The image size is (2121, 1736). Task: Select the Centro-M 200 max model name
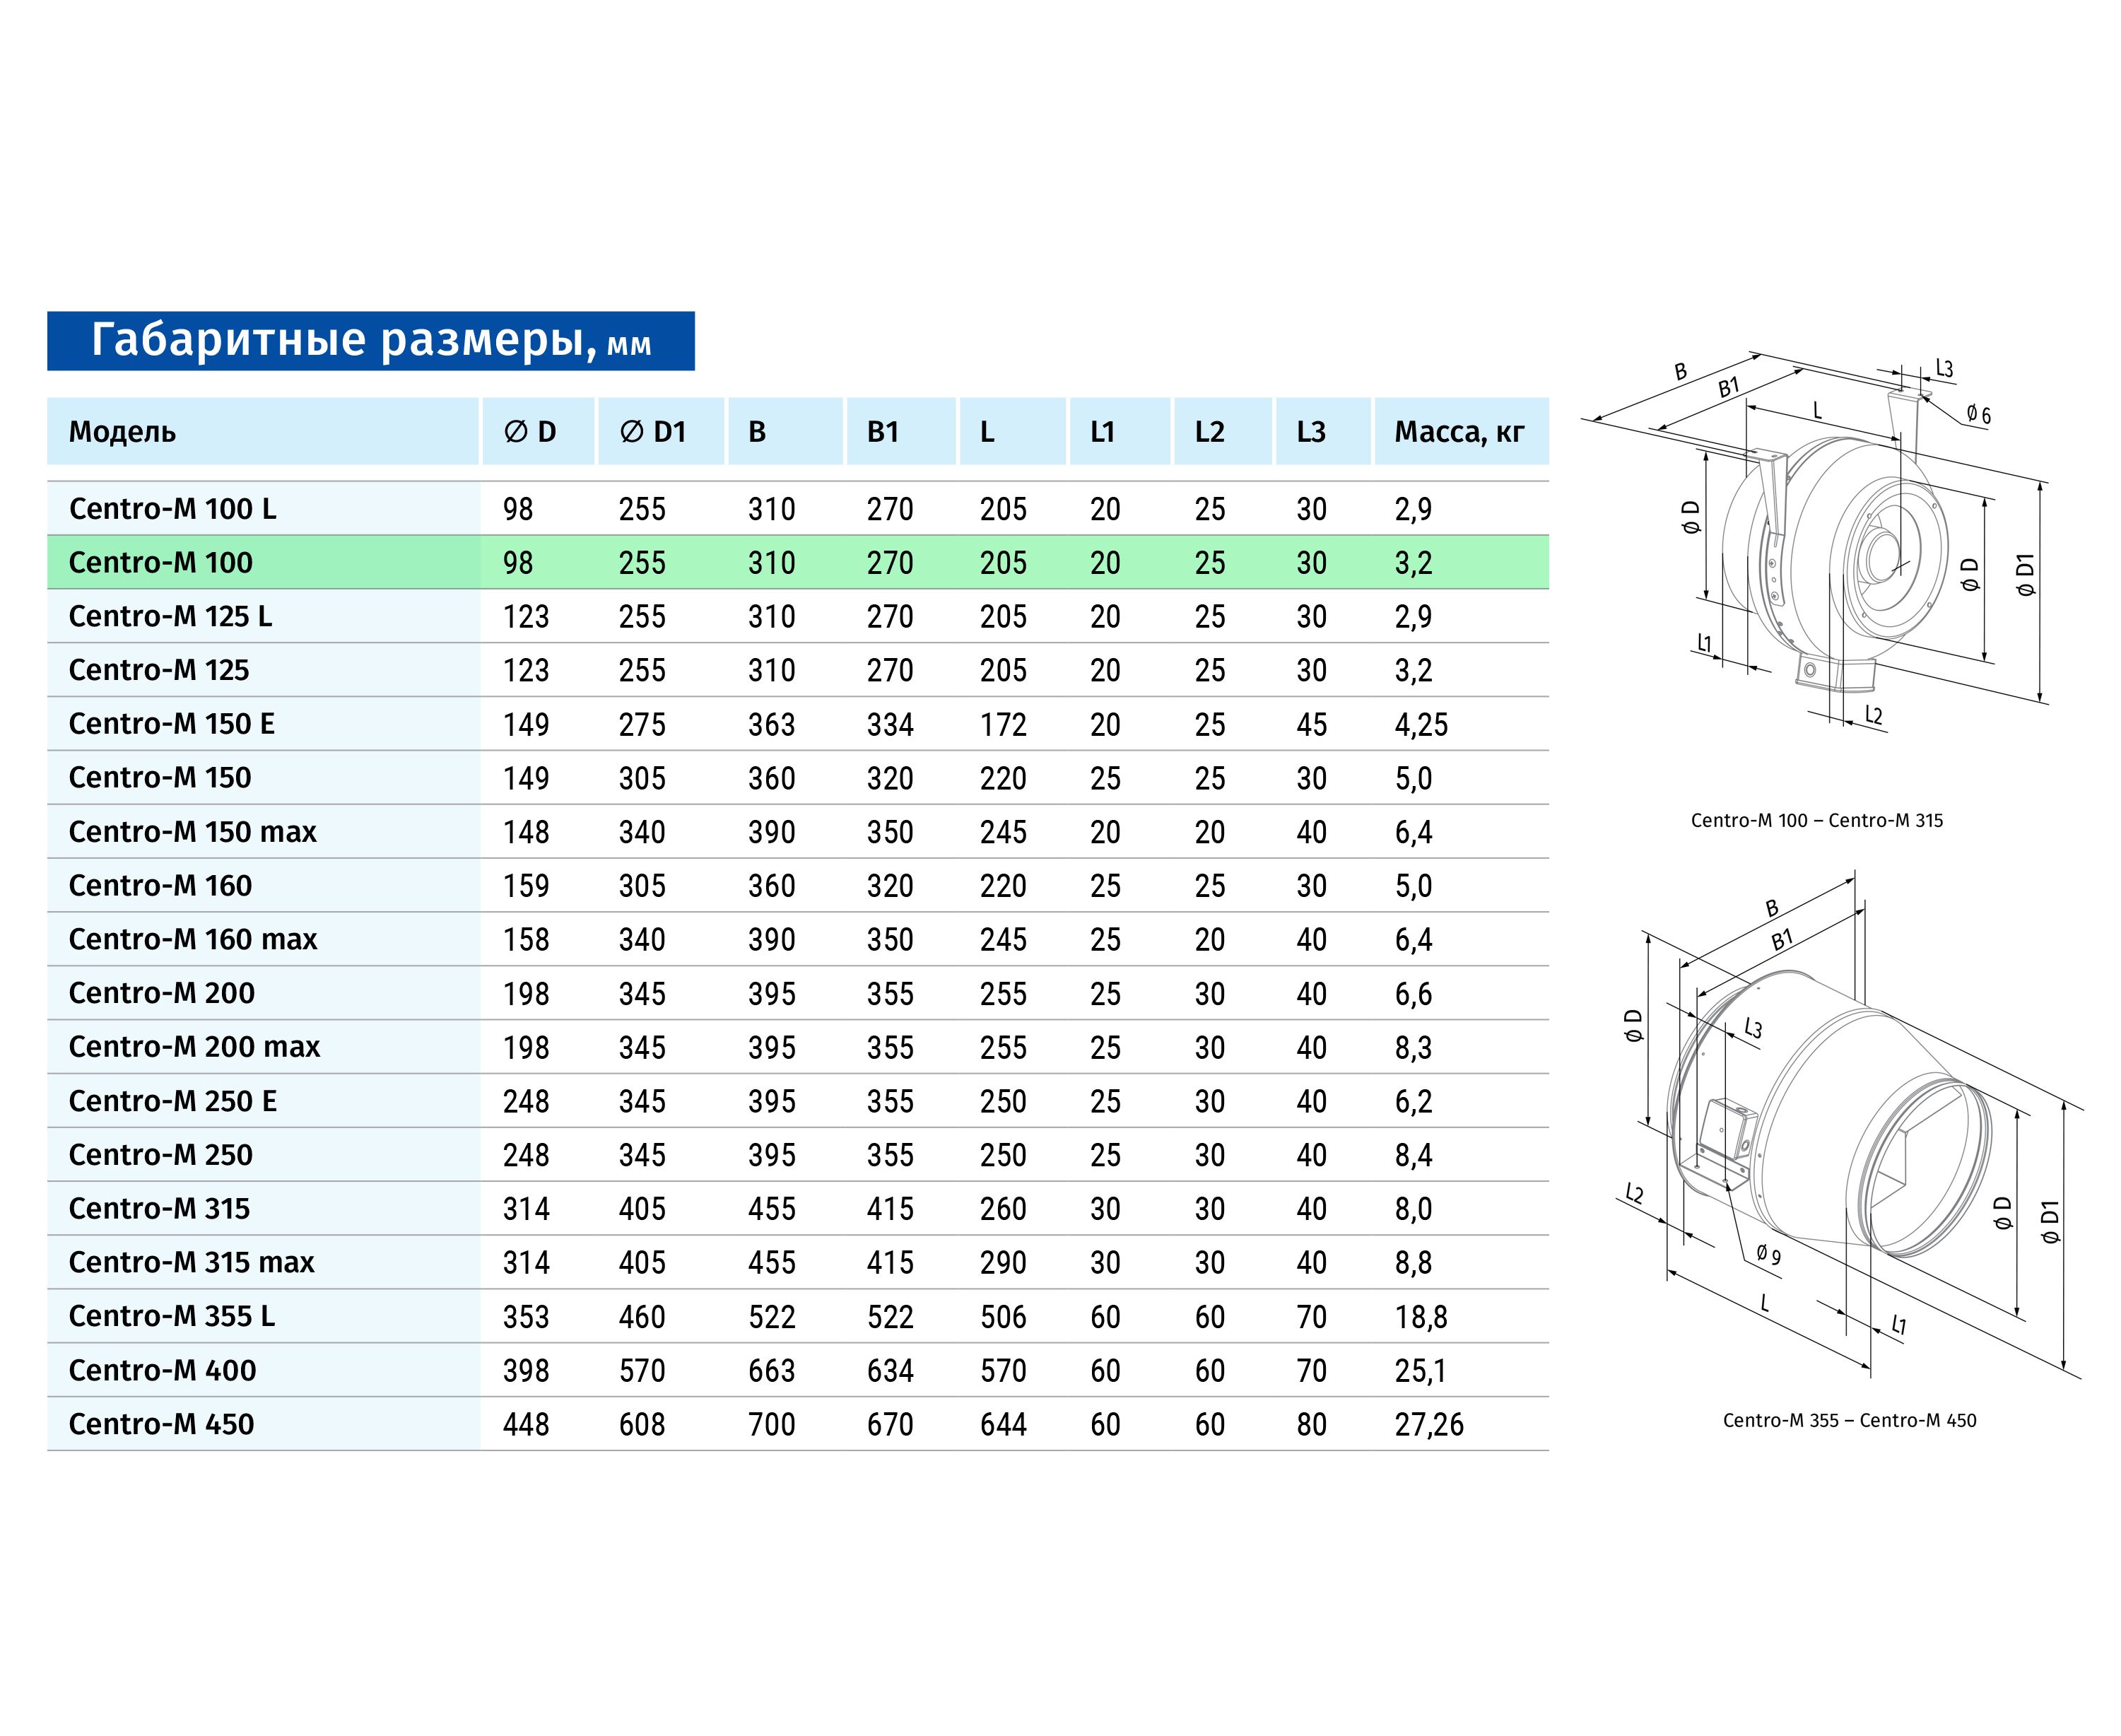coord(194,1047)
